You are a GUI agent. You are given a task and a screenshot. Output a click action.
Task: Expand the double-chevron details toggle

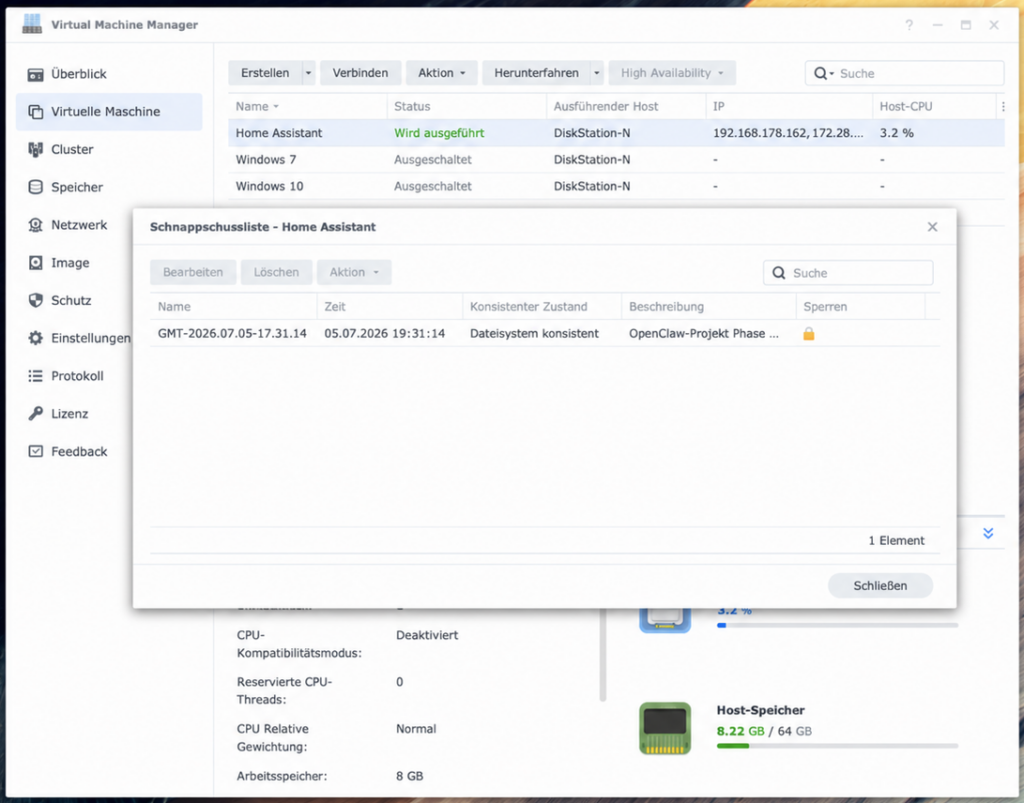pos(988,533)
